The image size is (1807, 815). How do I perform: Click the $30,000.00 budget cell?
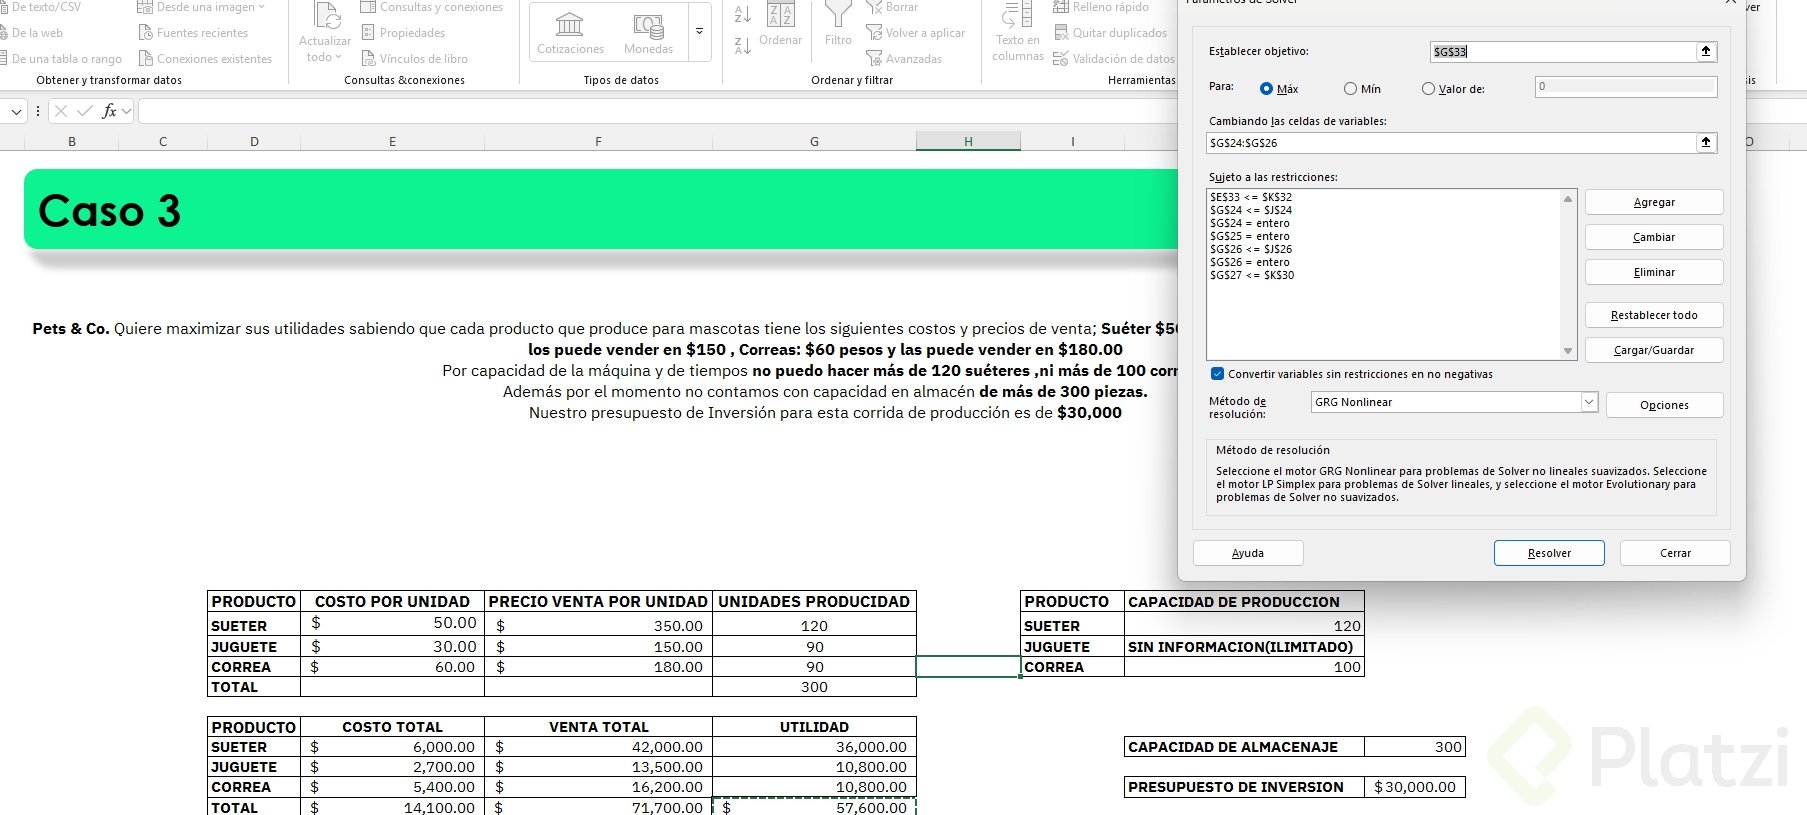pos(1414,787)
